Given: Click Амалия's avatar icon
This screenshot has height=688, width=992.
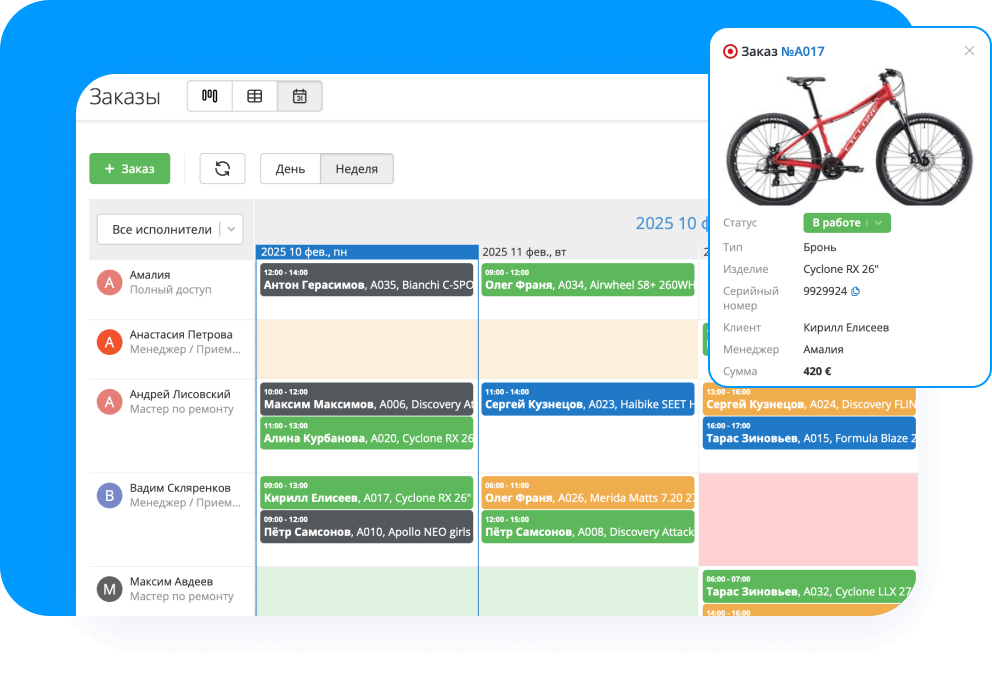Looking at the screenshot, I should click(109, 282).
